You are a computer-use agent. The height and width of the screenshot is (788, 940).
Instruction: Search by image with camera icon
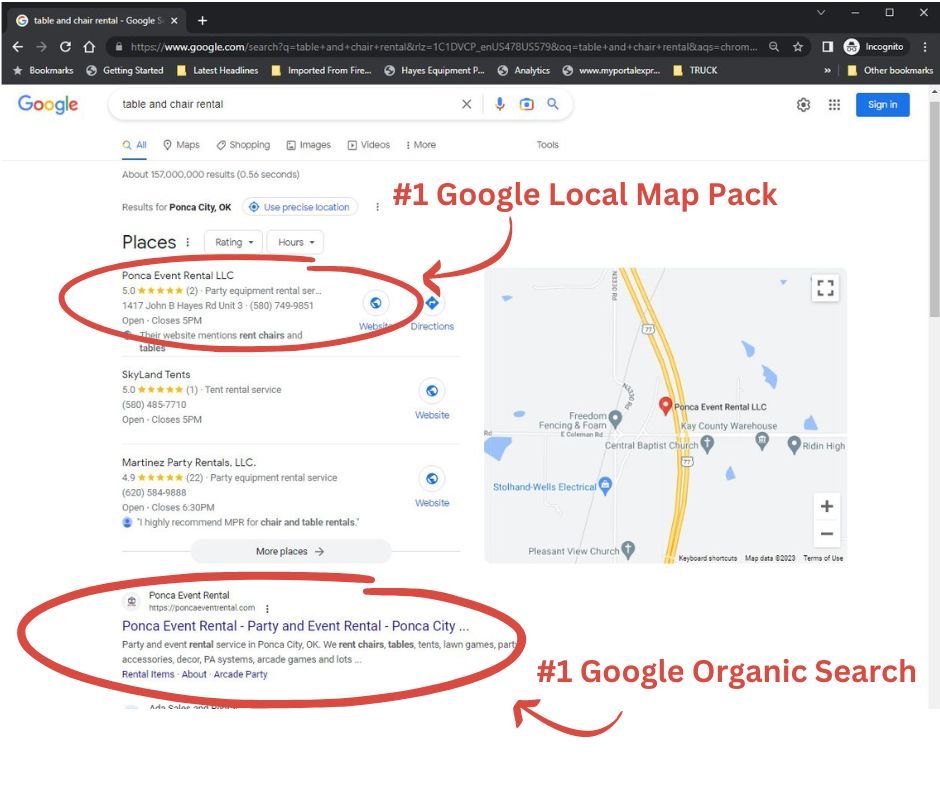click(x=526, y=104)
